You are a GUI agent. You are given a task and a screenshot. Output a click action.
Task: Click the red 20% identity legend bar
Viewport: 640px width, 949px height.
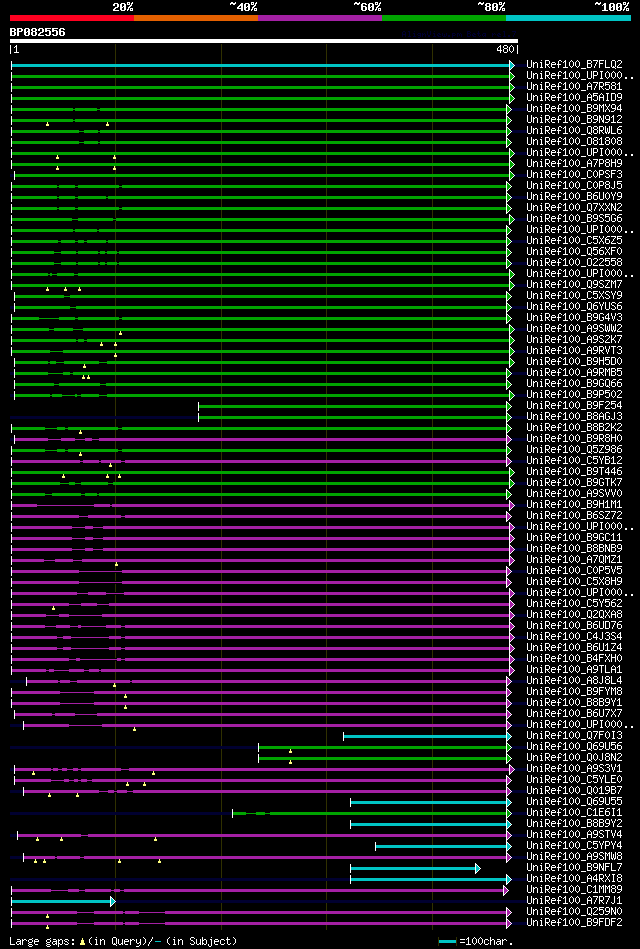point(71,18)
